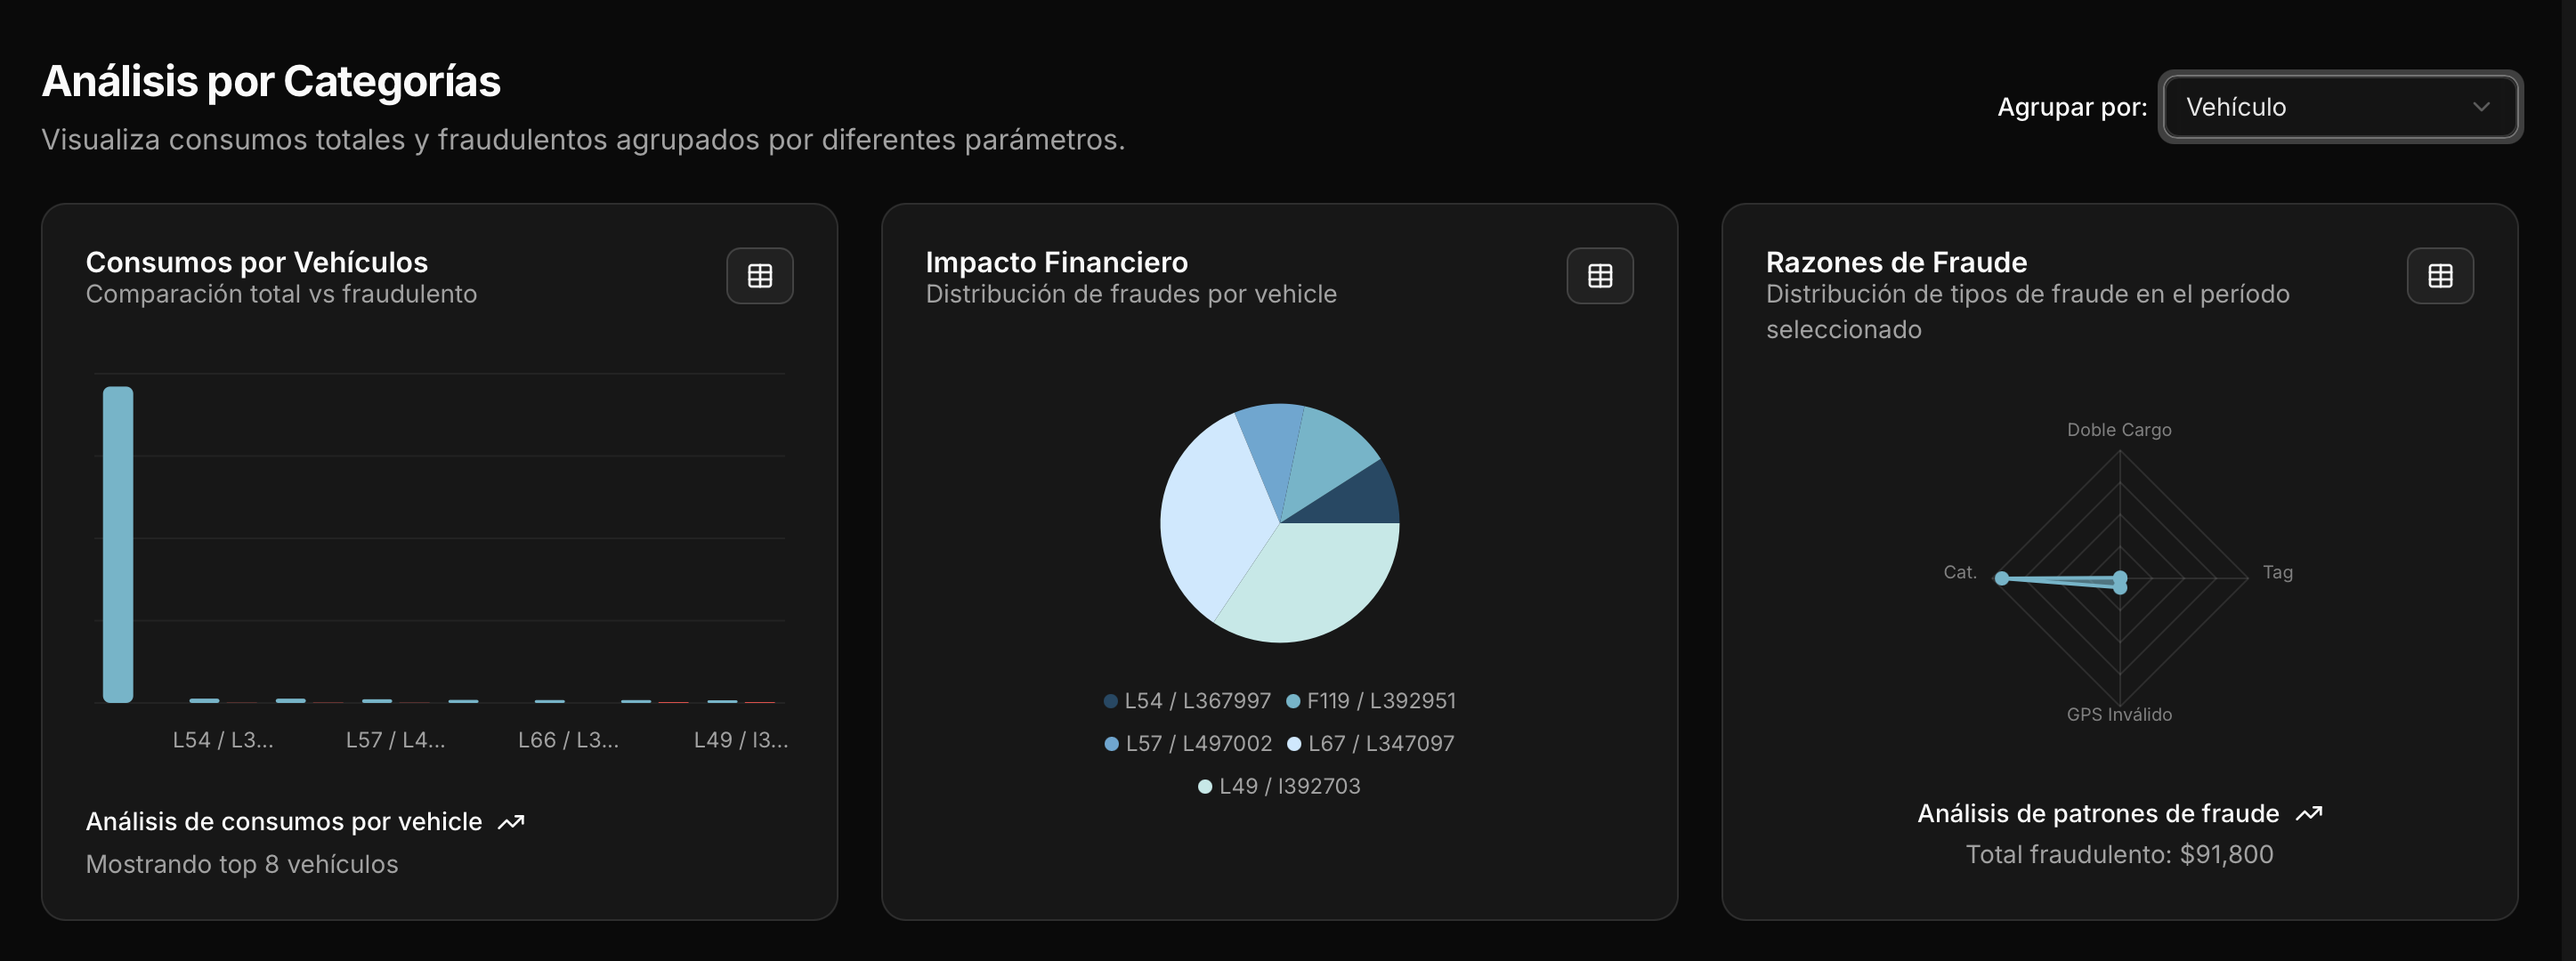Expand the Vehículo dropdown chevron
Image resolution: width=2576 pixels, height=961 pixels.
[x=2482, y=107]
